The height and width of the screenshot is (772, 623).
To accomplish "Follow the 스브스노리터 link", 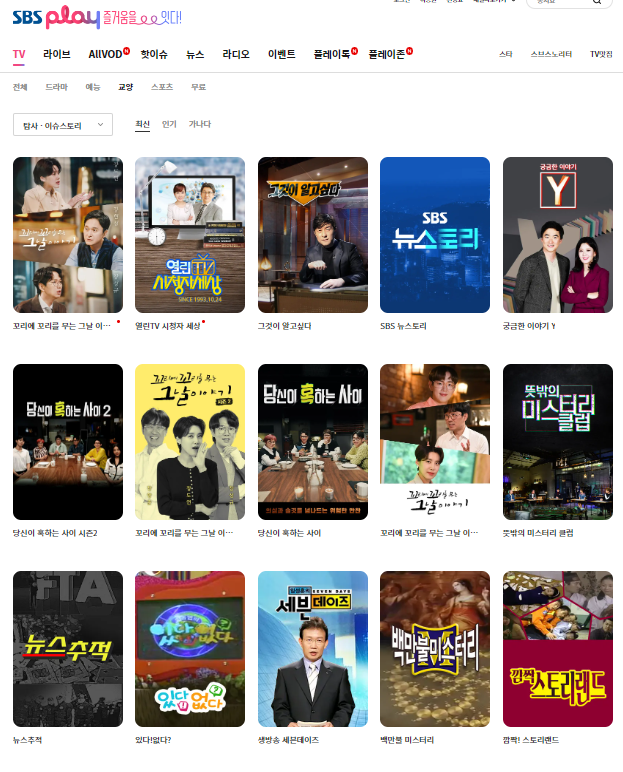I will (x=551, y=54).
